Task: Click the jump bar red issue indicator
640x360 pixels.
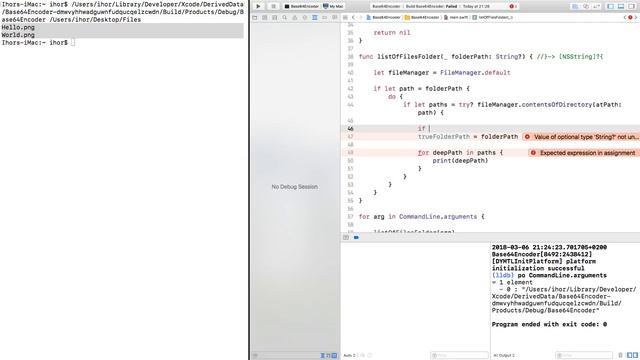Action: click(x=630, y=18)
